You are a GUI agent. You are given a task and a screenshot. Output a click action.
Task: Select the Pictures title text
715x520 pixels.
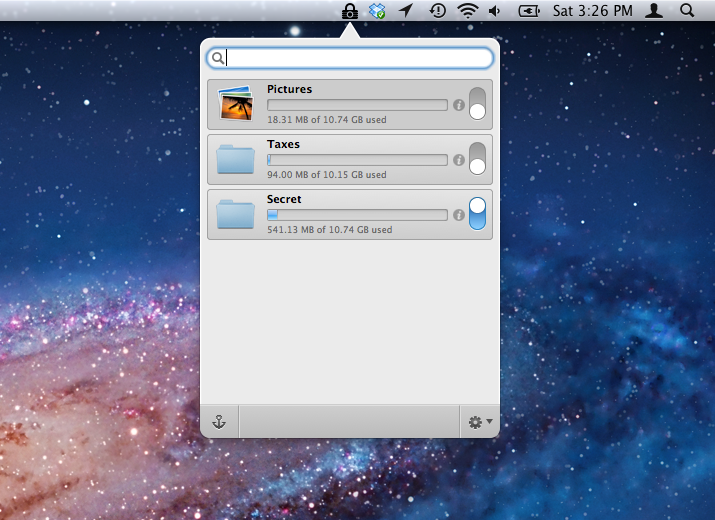pos(290,89)
